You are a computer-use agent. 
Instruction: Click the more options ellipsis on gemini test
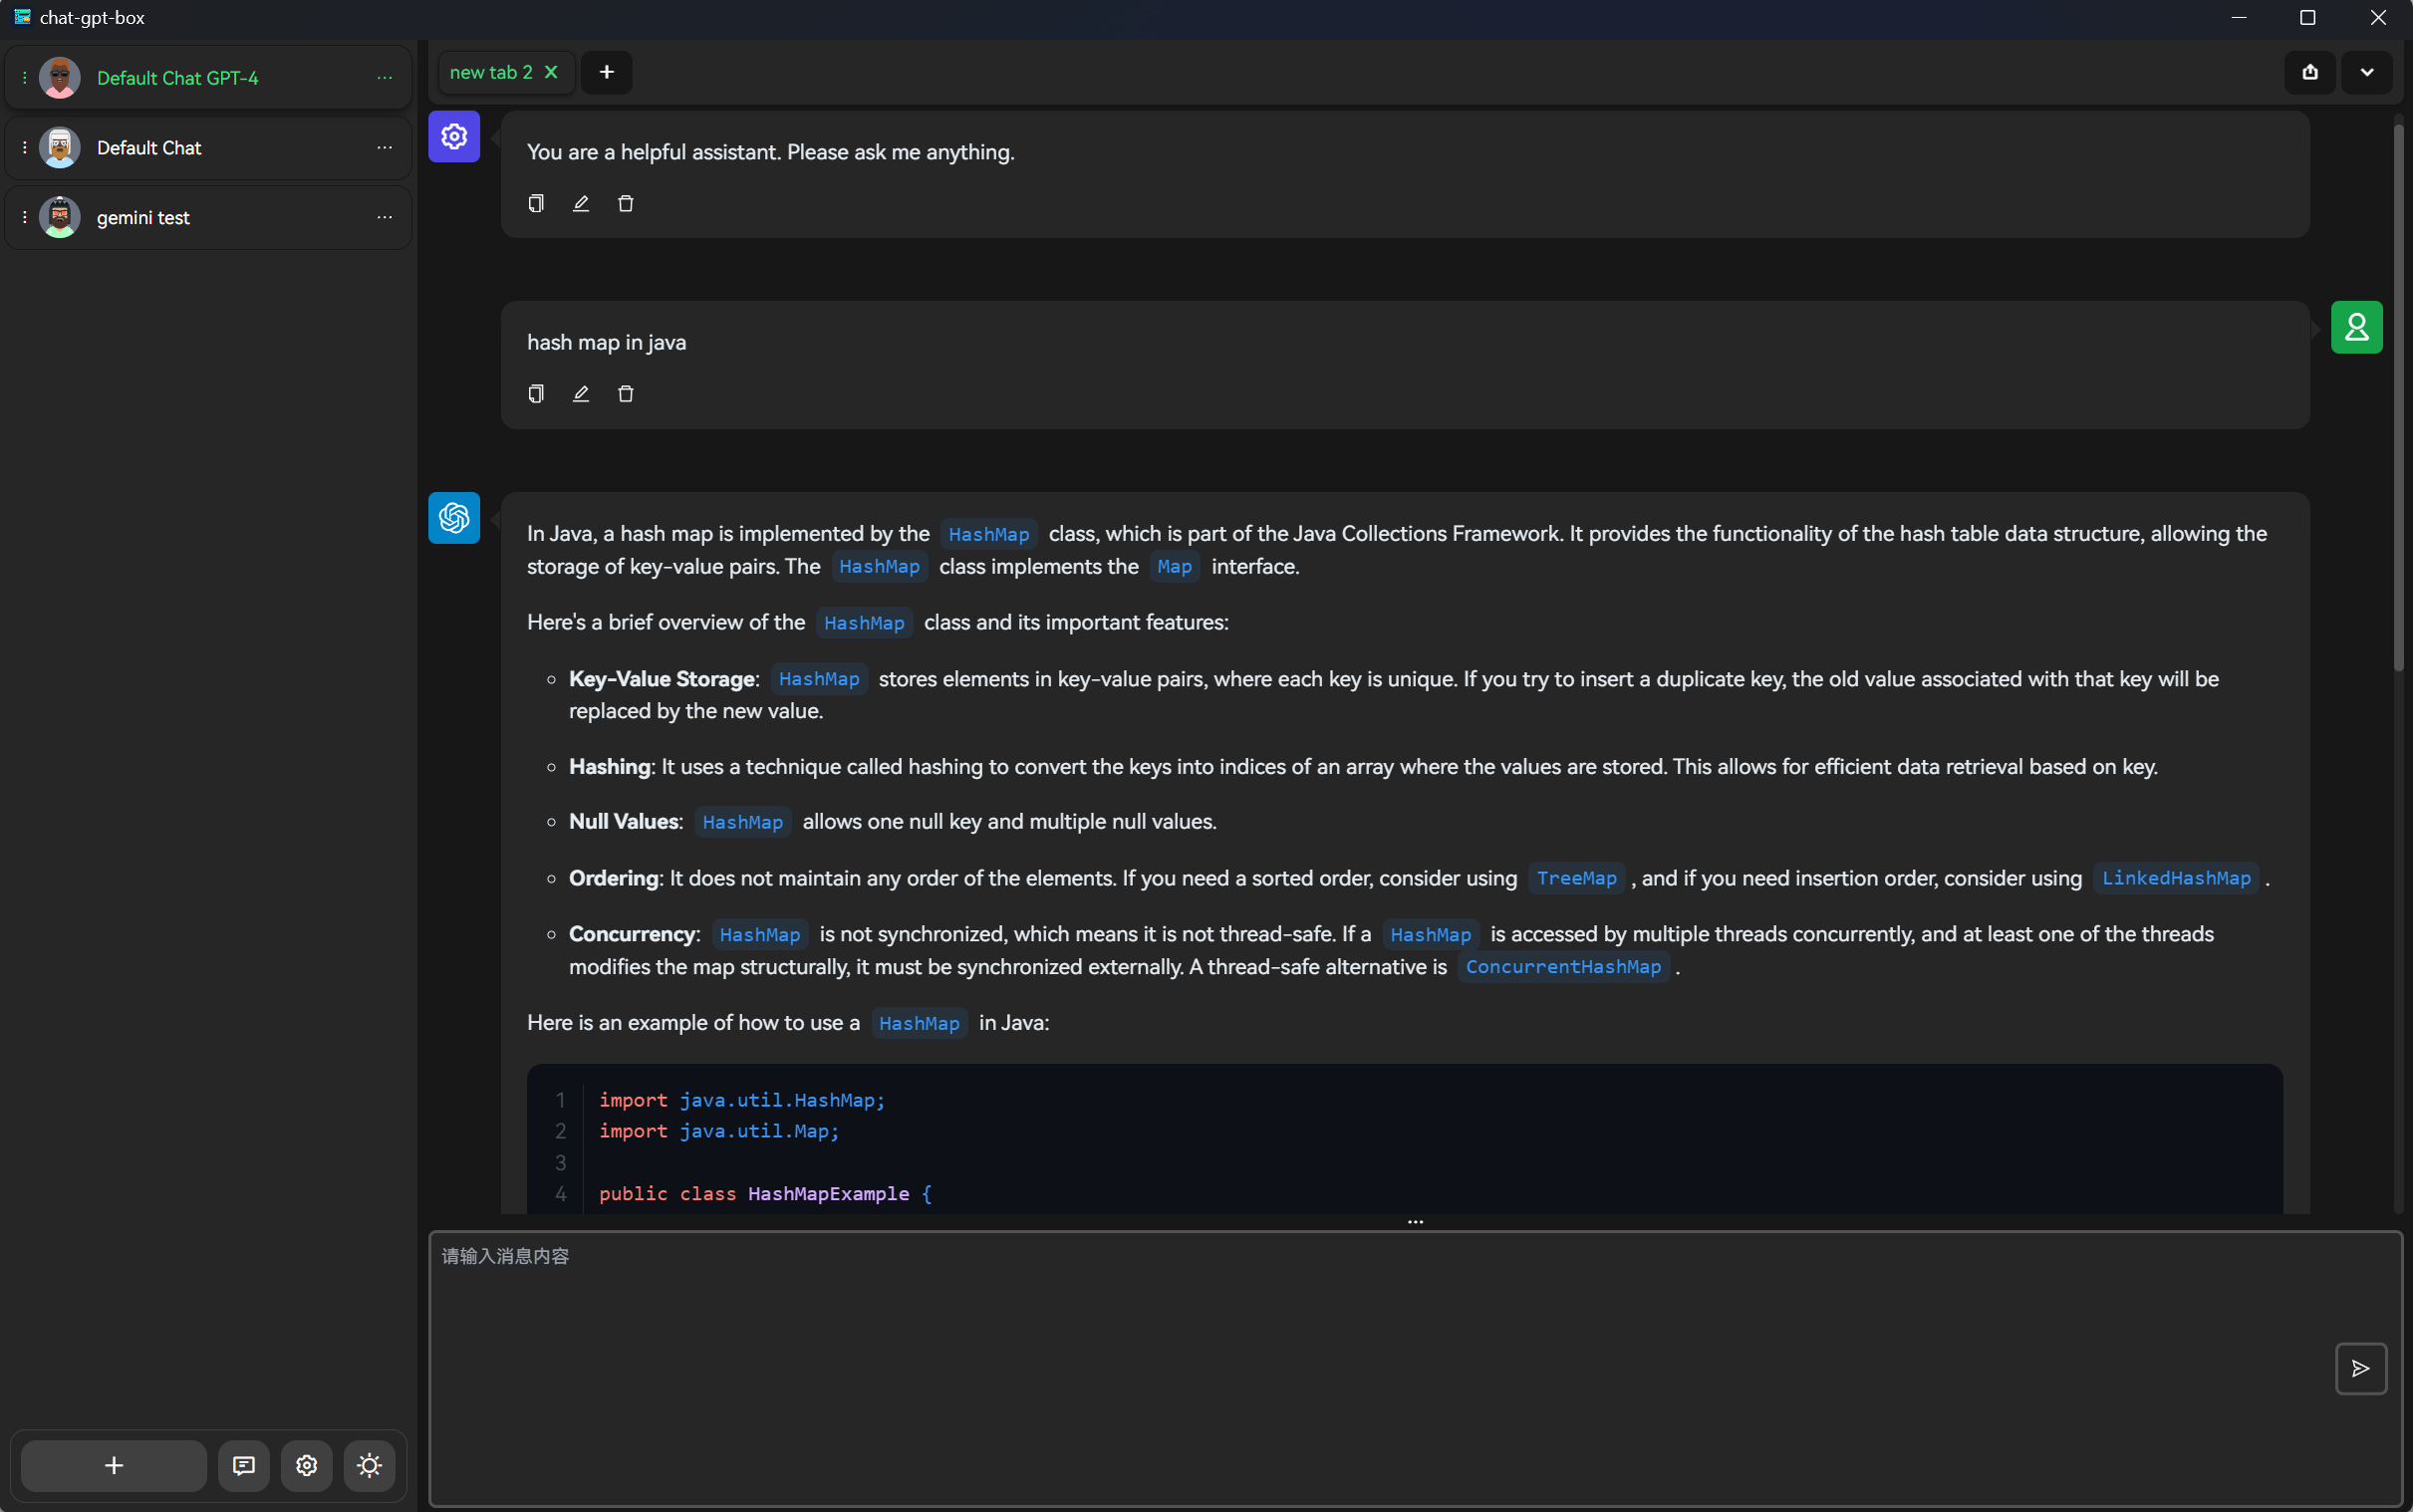click(385, 216)
